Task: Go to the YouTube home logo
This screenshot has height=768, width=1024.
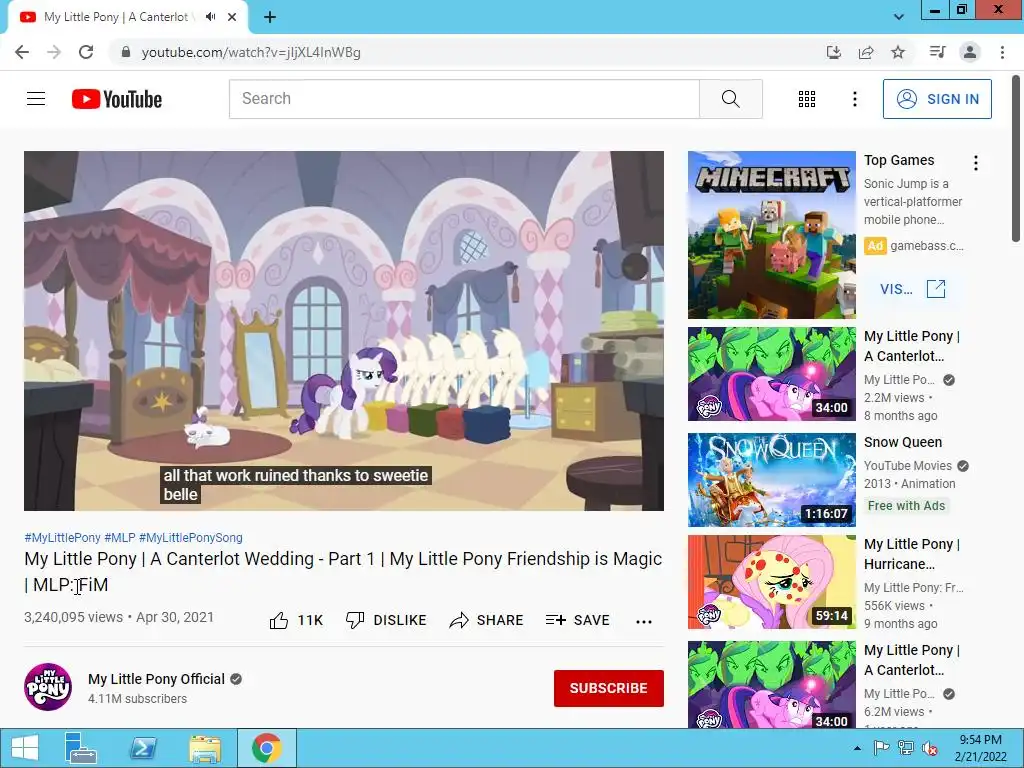Action: [117, 99]
